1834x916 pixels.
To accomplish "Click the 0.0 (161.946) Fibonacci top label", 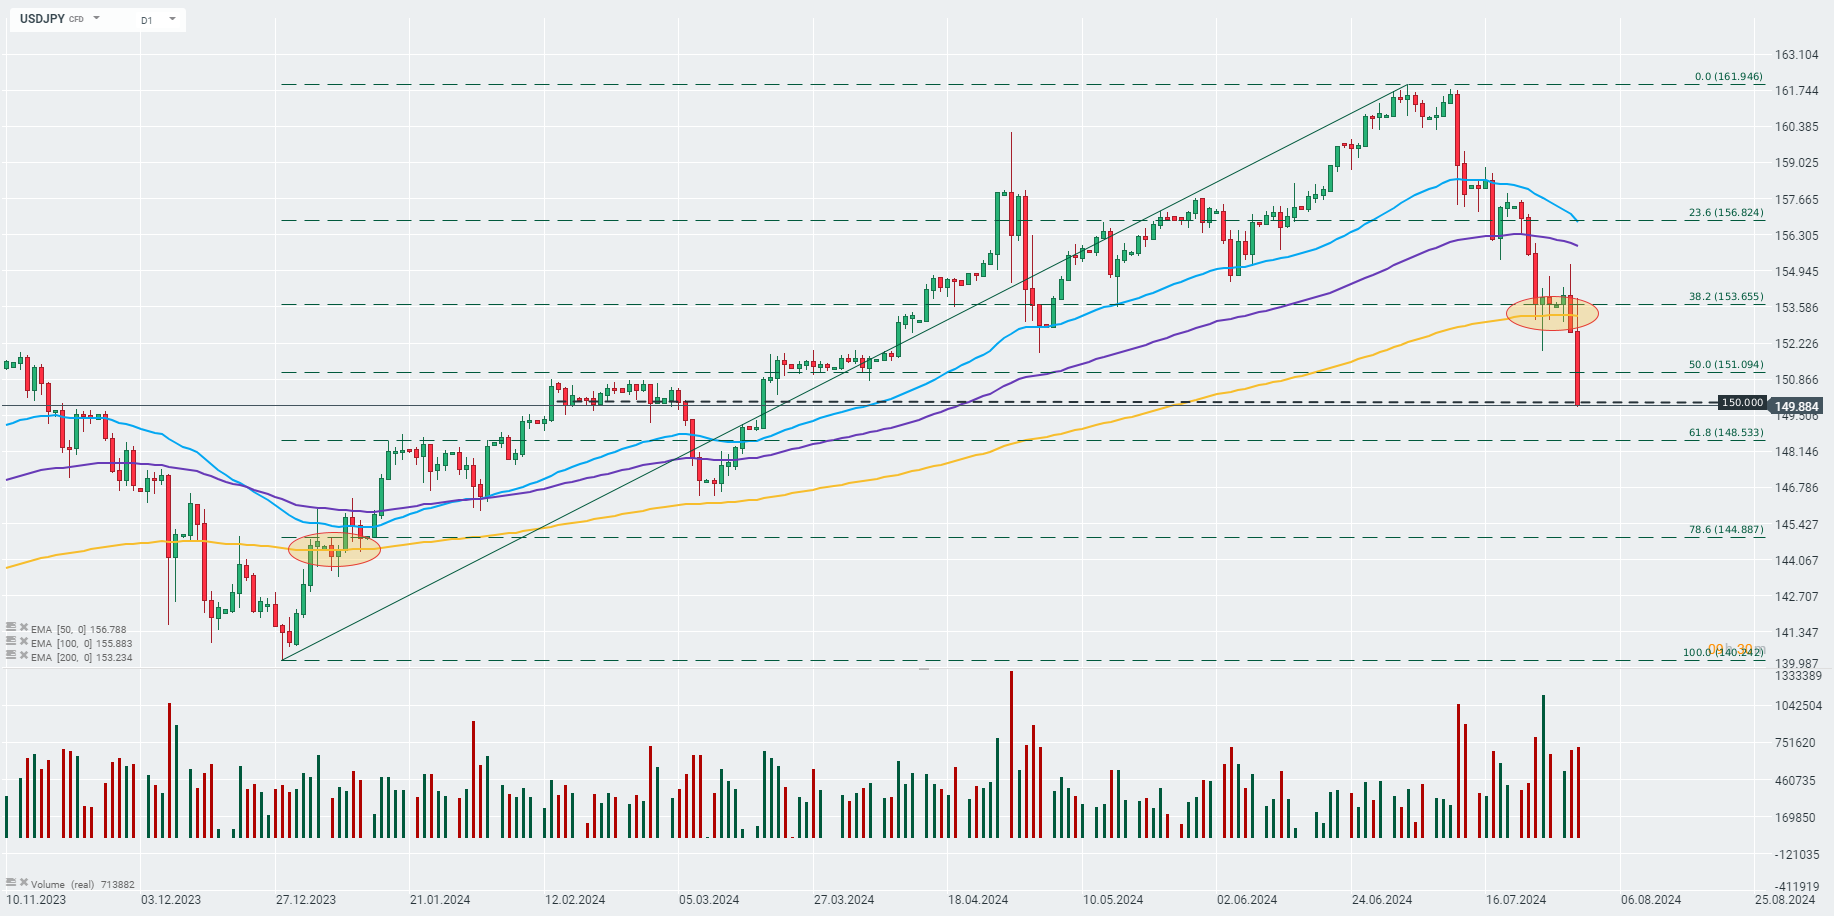I will [x=1728, y=77].
